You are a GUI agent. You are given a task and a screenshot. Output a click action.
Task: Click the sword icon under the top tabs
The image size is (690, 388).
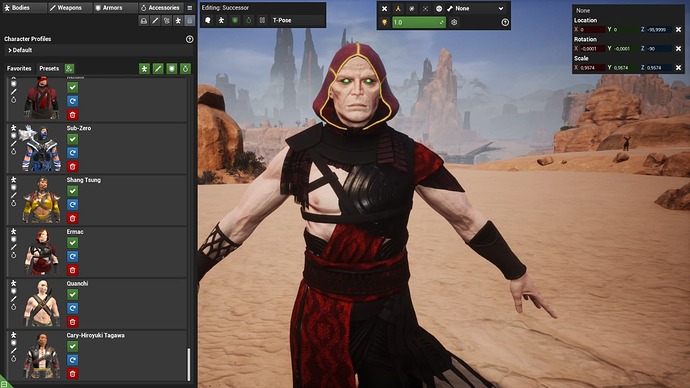pos(155,21)
